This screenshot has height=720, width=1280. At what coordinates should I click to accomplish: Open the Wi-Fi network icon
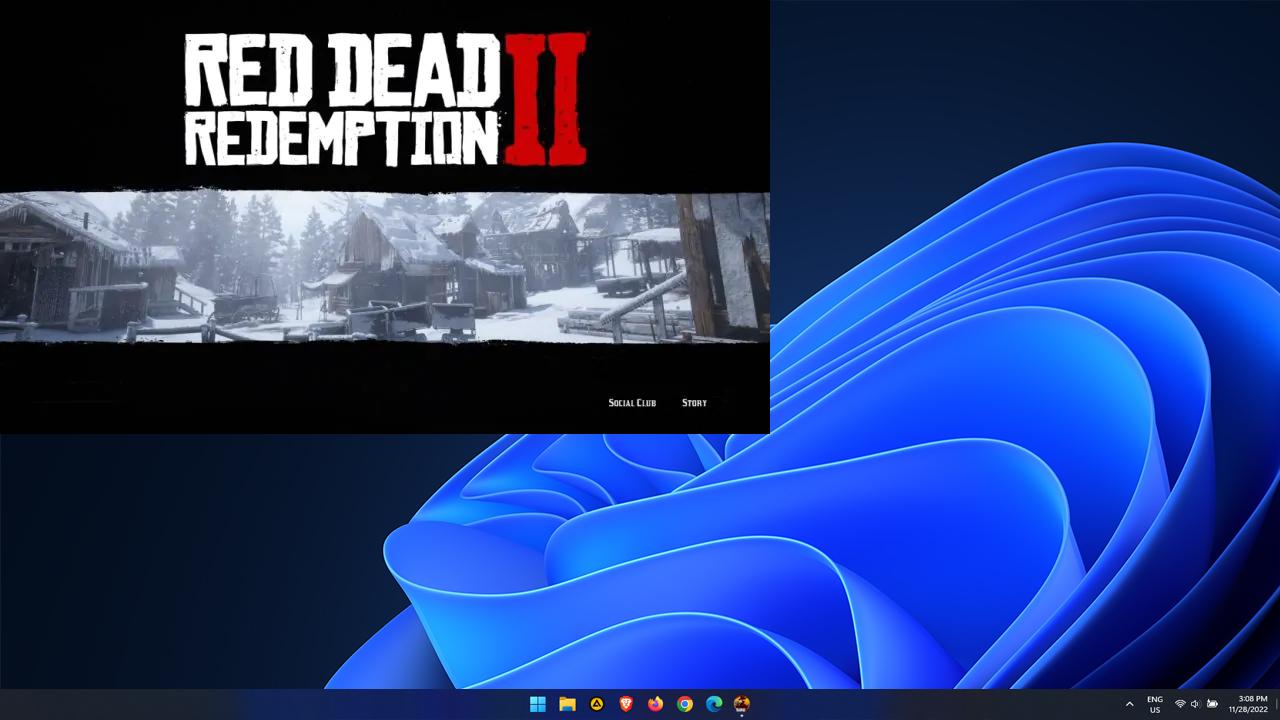tap(1180, 704)
